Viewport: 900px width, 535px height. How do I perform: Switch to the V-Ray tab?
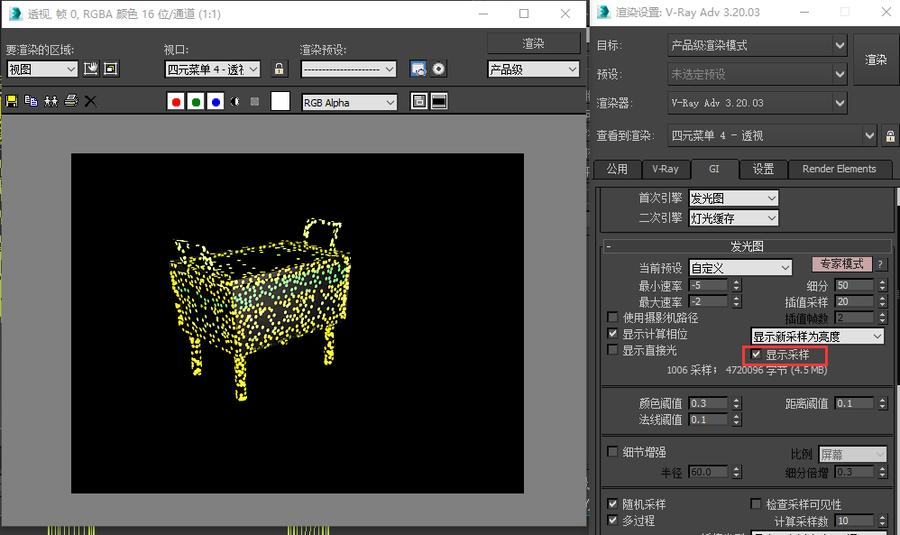point(665,169)
